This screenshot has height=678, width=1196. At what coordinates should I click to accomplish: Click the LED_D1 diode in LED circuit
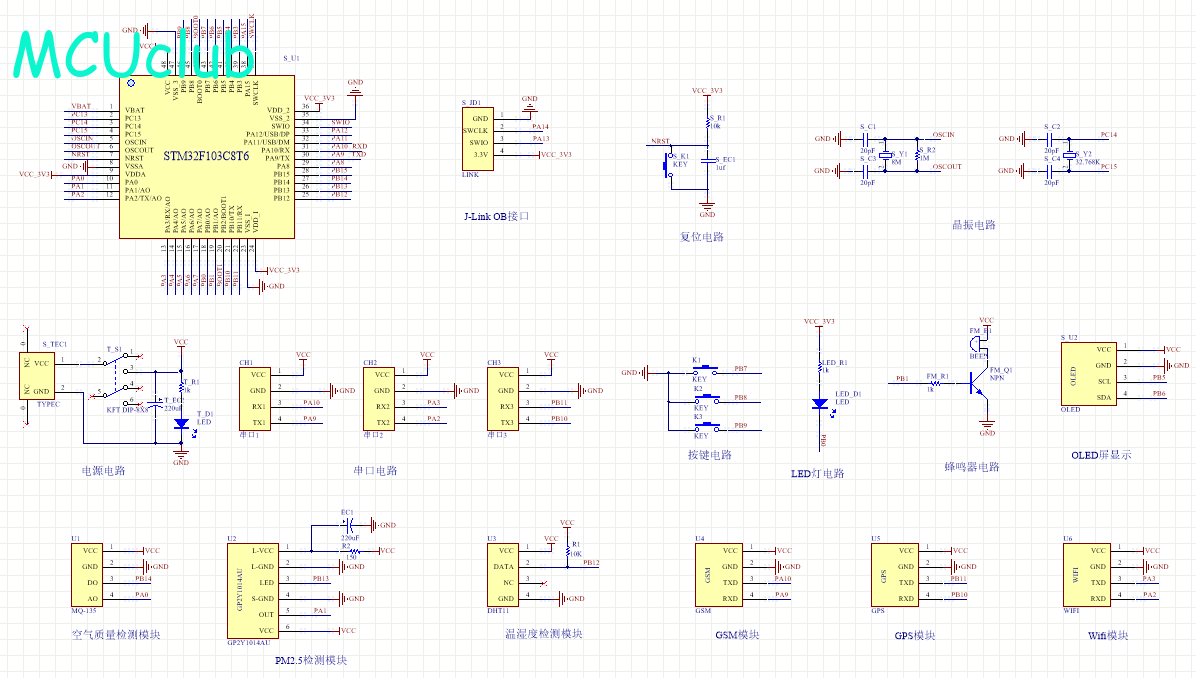click(820, 403)
